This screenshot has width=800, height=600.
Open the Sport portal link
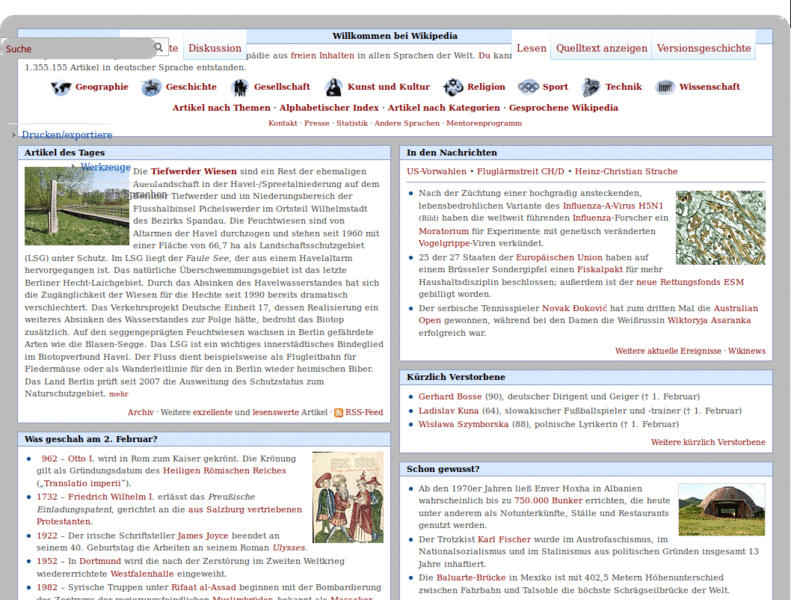(555, 87)
